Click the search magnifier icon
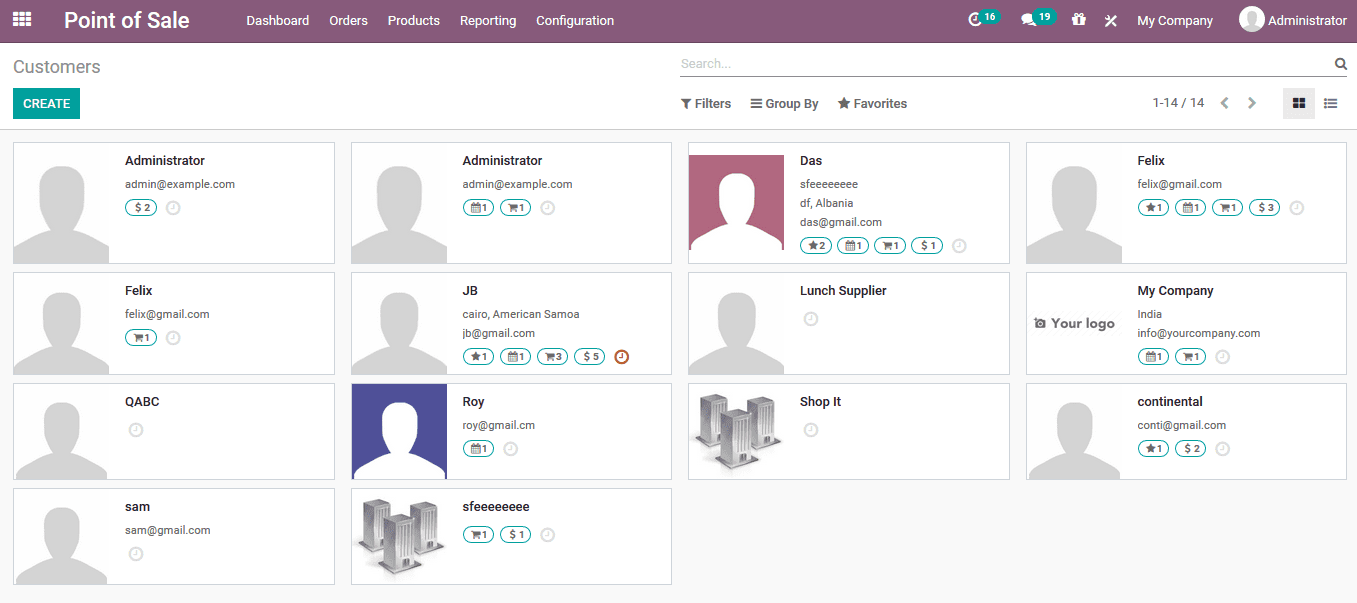 (1340, 63)
